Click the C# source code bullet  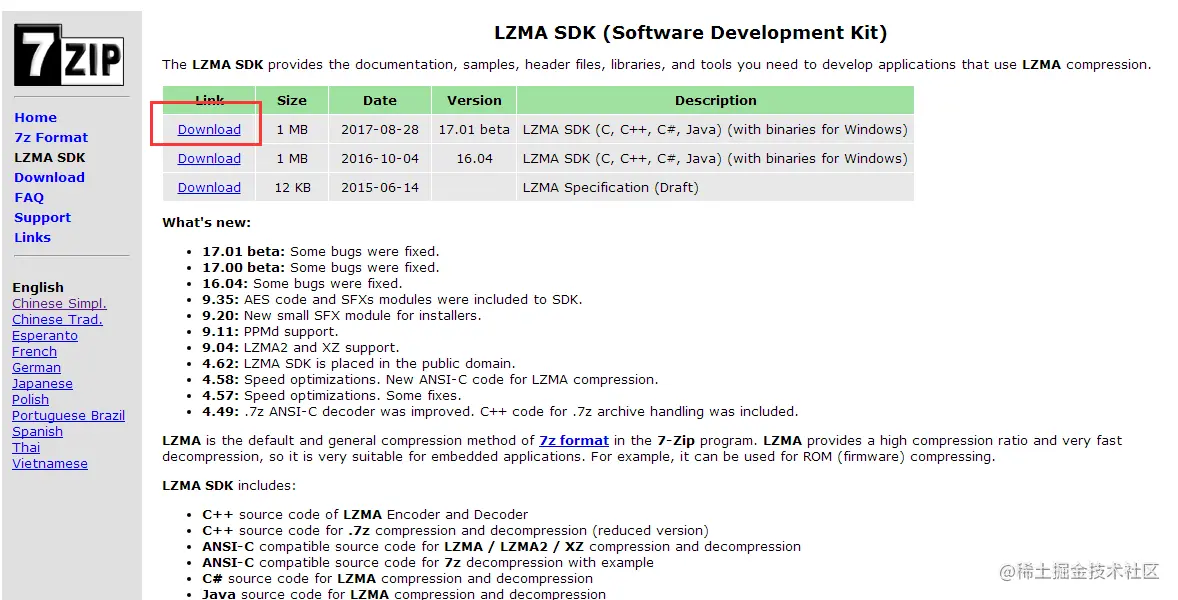pos(397,579)
